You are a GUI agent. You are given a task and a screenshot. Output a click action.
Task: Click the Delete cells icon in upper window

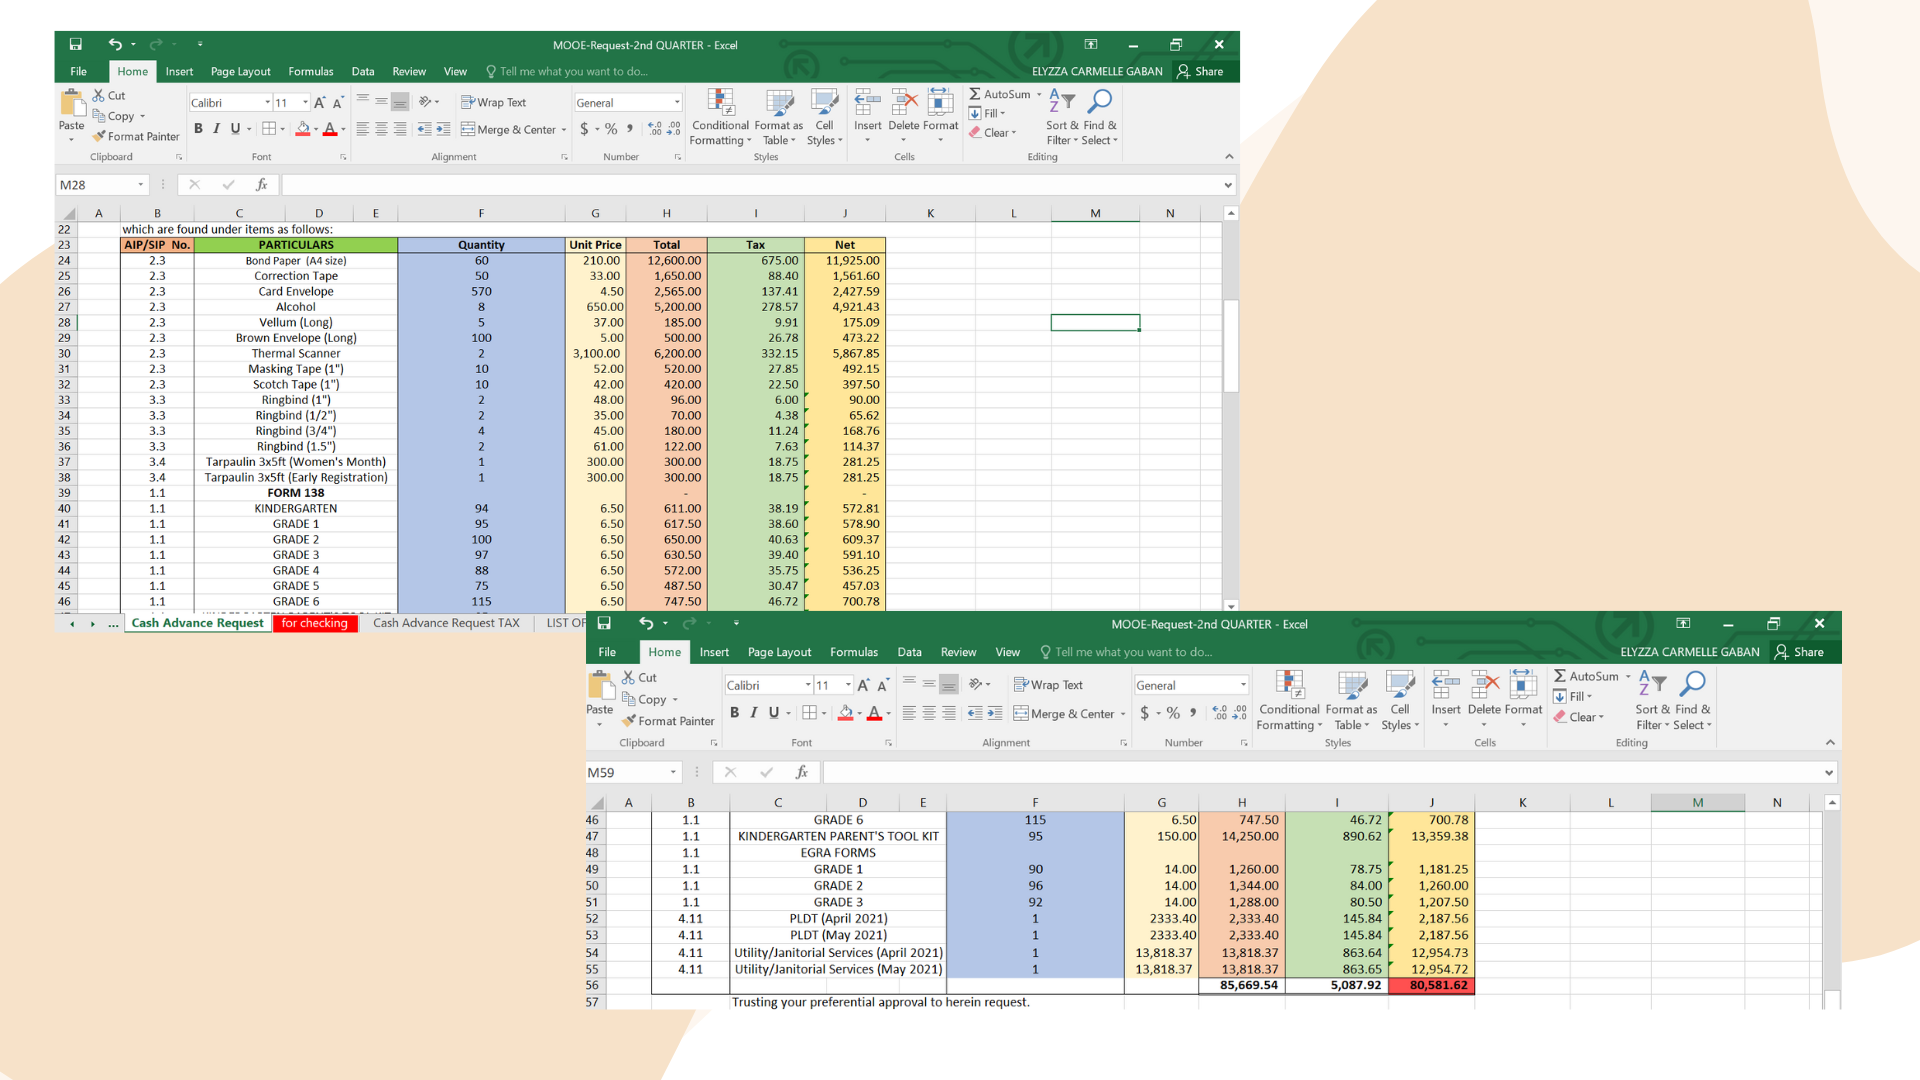pyautogui.click(x=904, y=103)
